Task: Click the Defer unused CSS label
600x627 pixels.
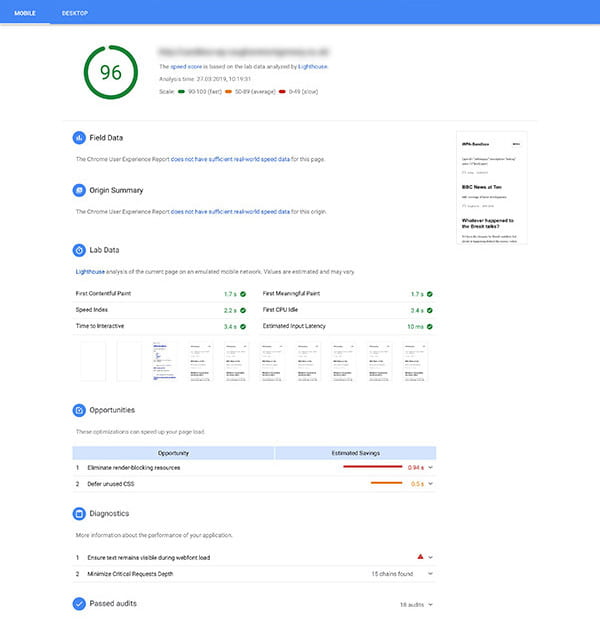Action: click(111, 484)
